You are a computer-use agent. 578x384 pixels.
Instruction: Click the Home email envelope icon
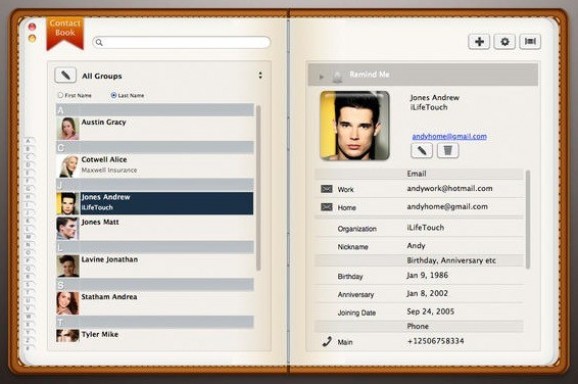[327, 207]
